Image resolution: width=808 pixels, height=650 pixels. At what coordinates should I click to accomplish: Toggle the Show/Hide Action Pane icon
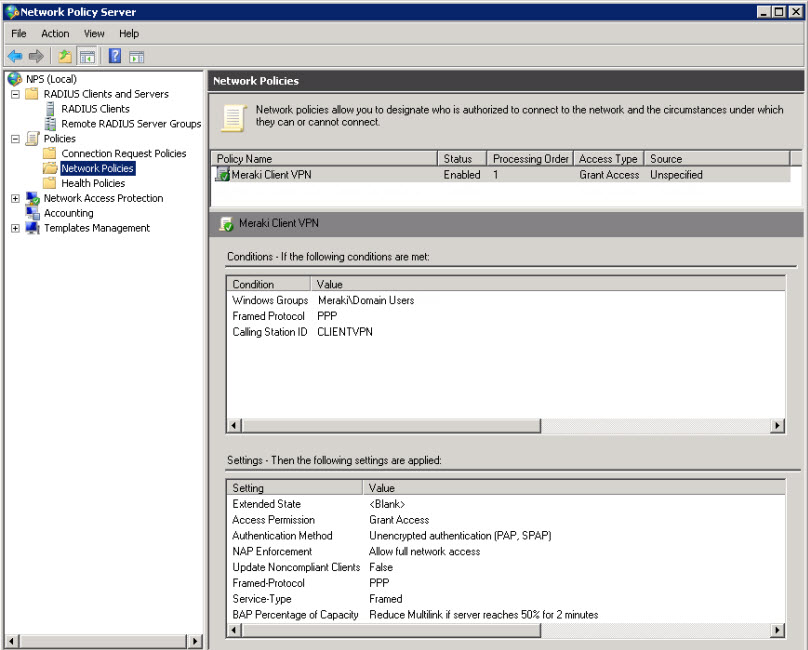[137, 56]
